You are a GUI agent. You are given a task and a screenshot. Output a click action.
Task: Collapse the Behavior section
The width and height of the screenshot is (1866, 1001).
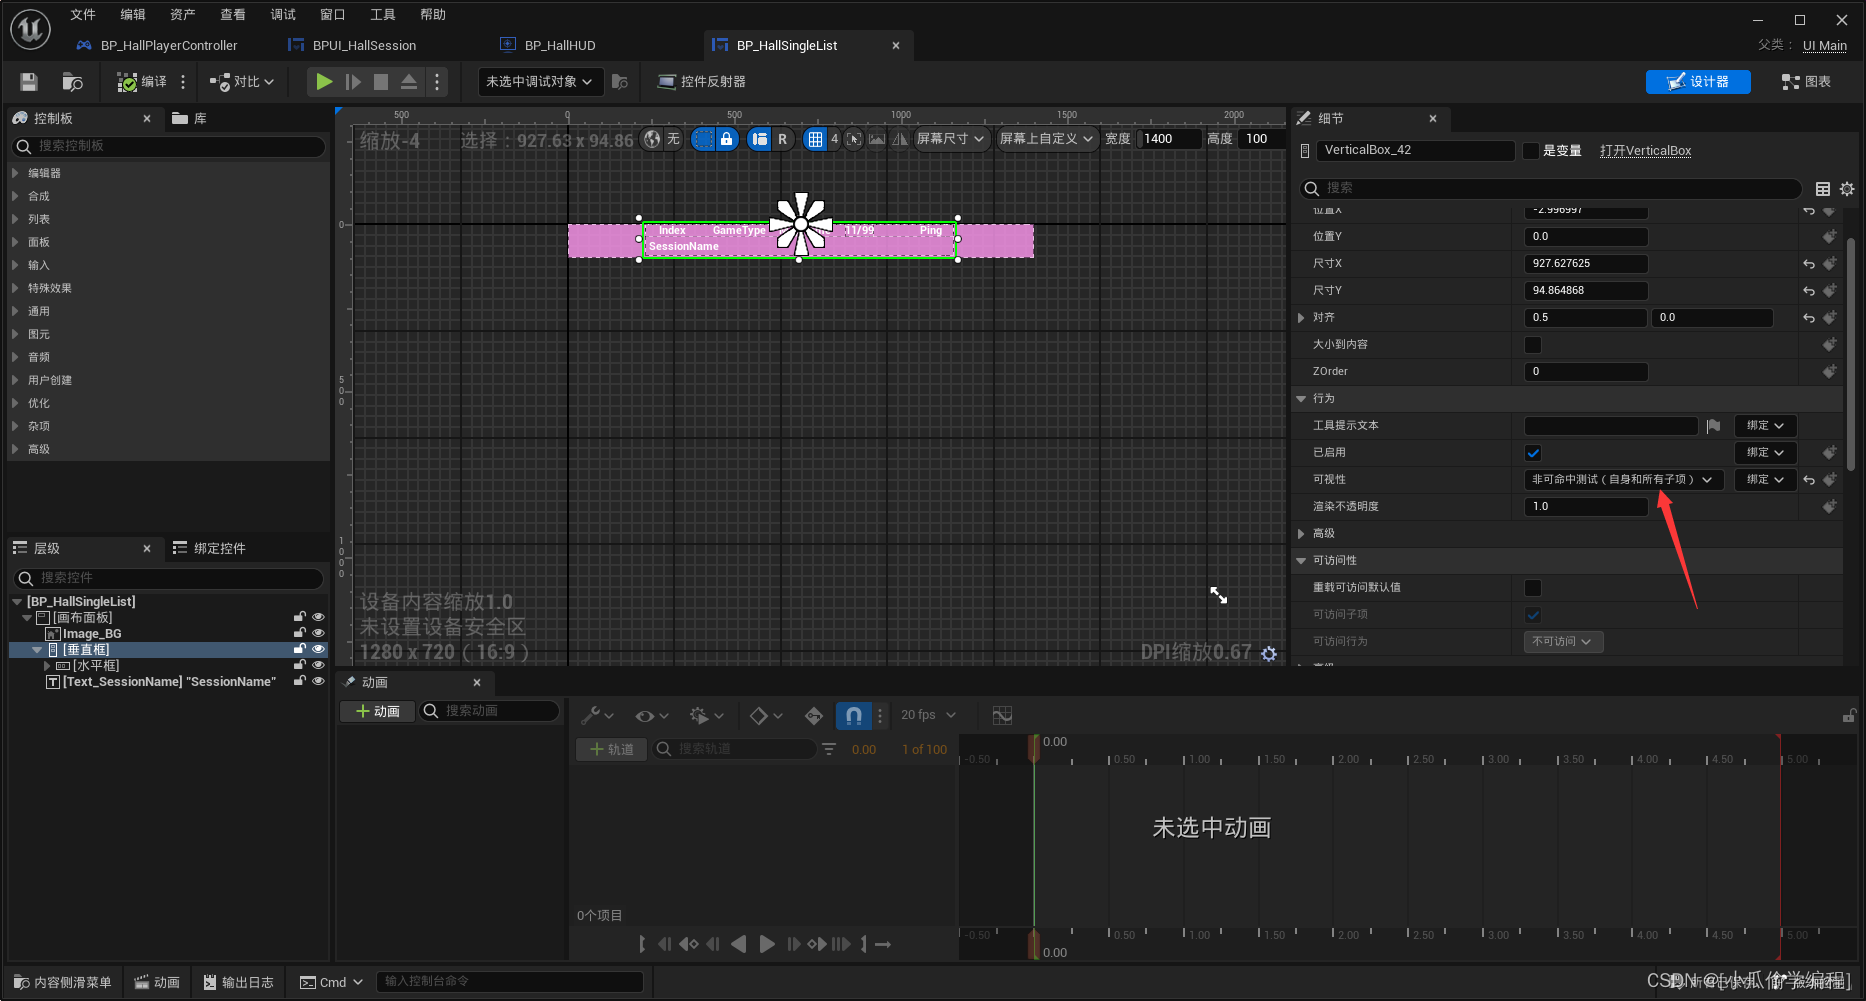pyautogui.click(x=1301, y=399)
